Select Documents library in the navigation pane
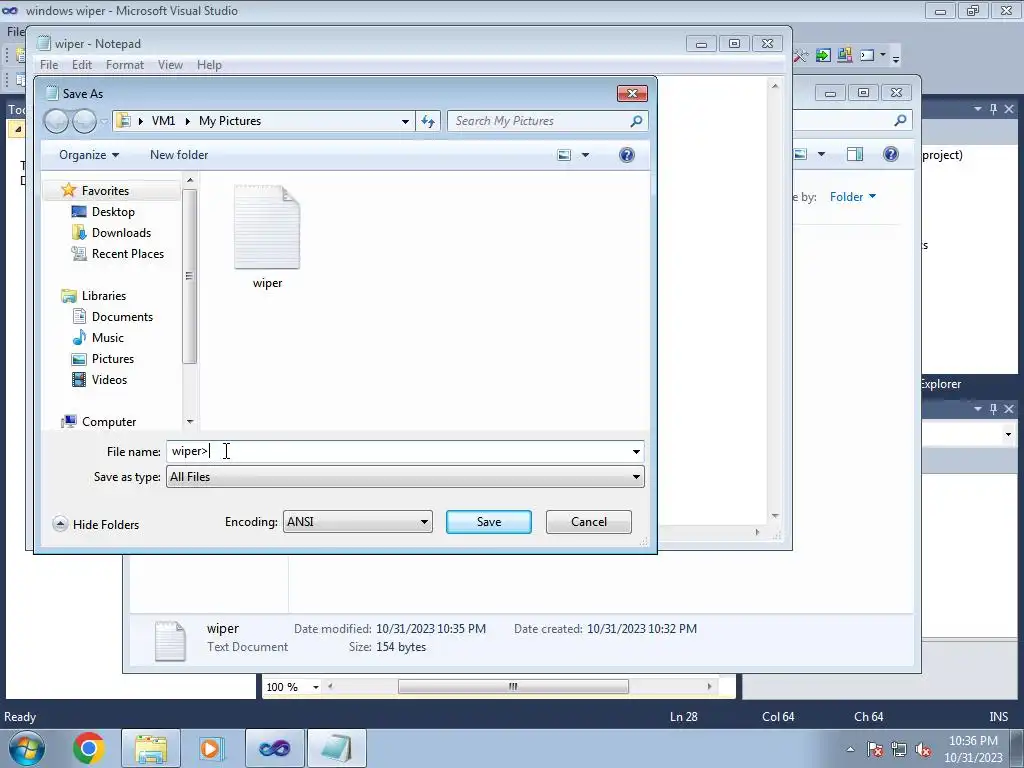Viewport: 1024px width, 768px height. pyautogui.click(x=122, y=317)
